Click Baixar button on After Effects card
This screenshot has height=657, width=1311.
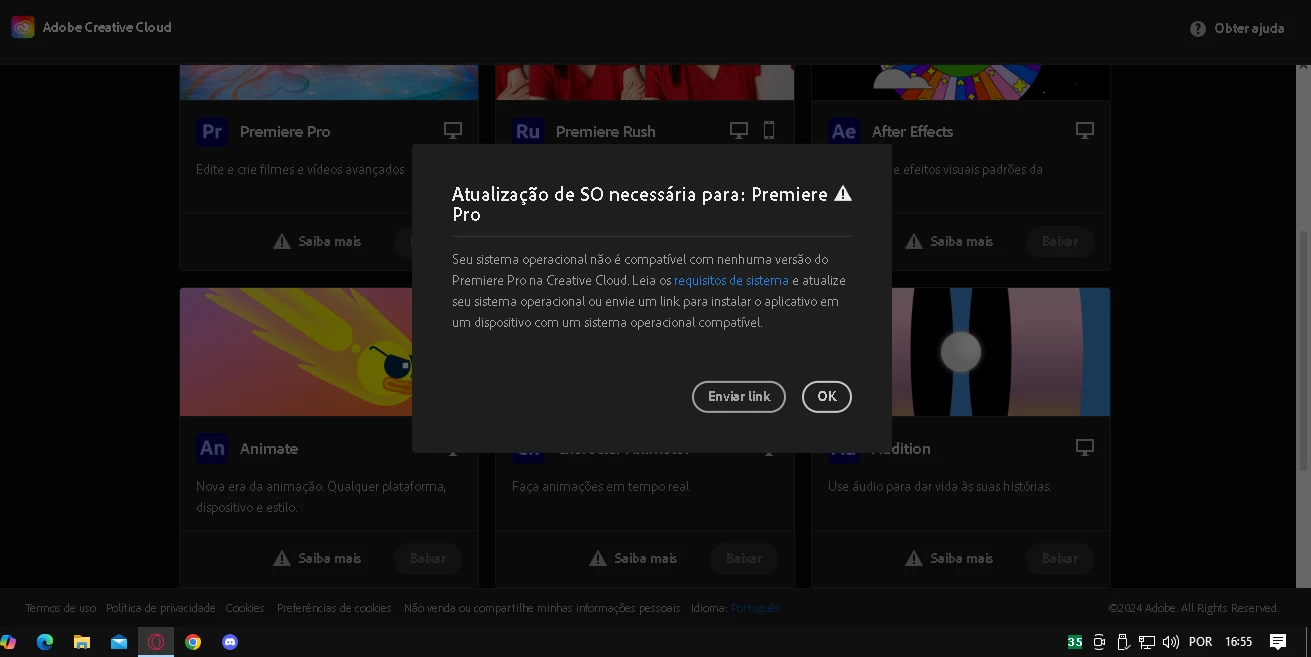click(1060, 242)
